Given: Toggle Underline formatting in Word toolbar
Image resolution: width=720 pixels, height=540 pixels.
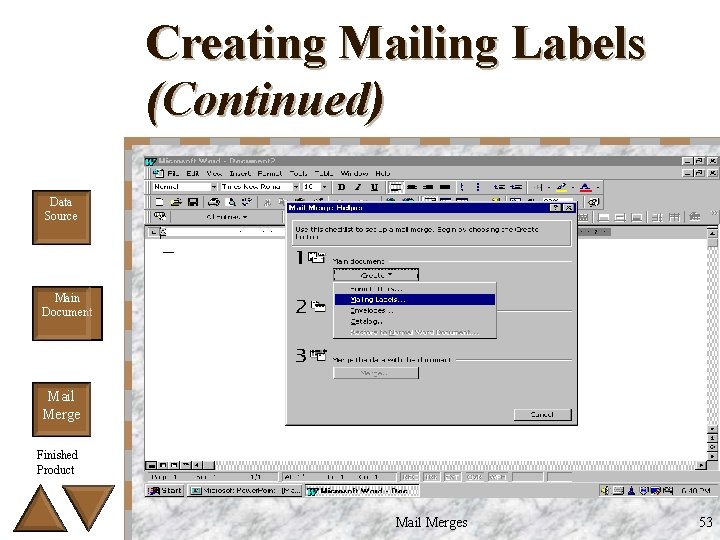Looking at the screenshot, I should tap(374, 187).
